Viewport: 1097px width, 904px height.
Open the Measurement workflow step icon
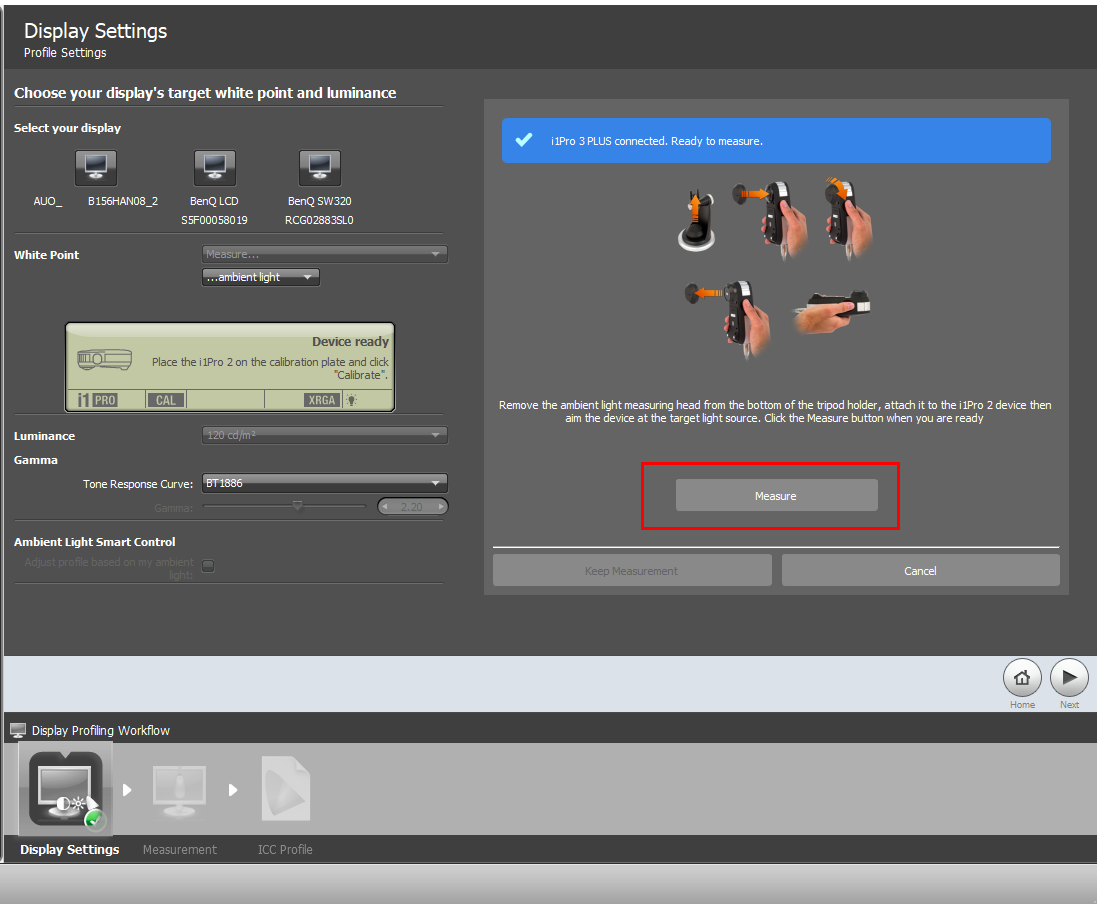(179, 791)
